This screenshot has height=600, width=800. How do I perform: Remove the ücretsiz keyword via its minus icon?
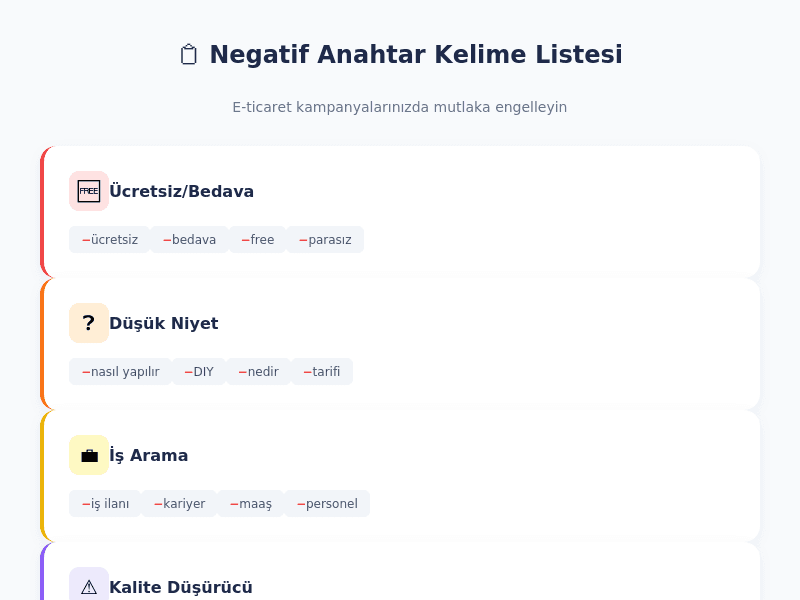click(85, 240)
